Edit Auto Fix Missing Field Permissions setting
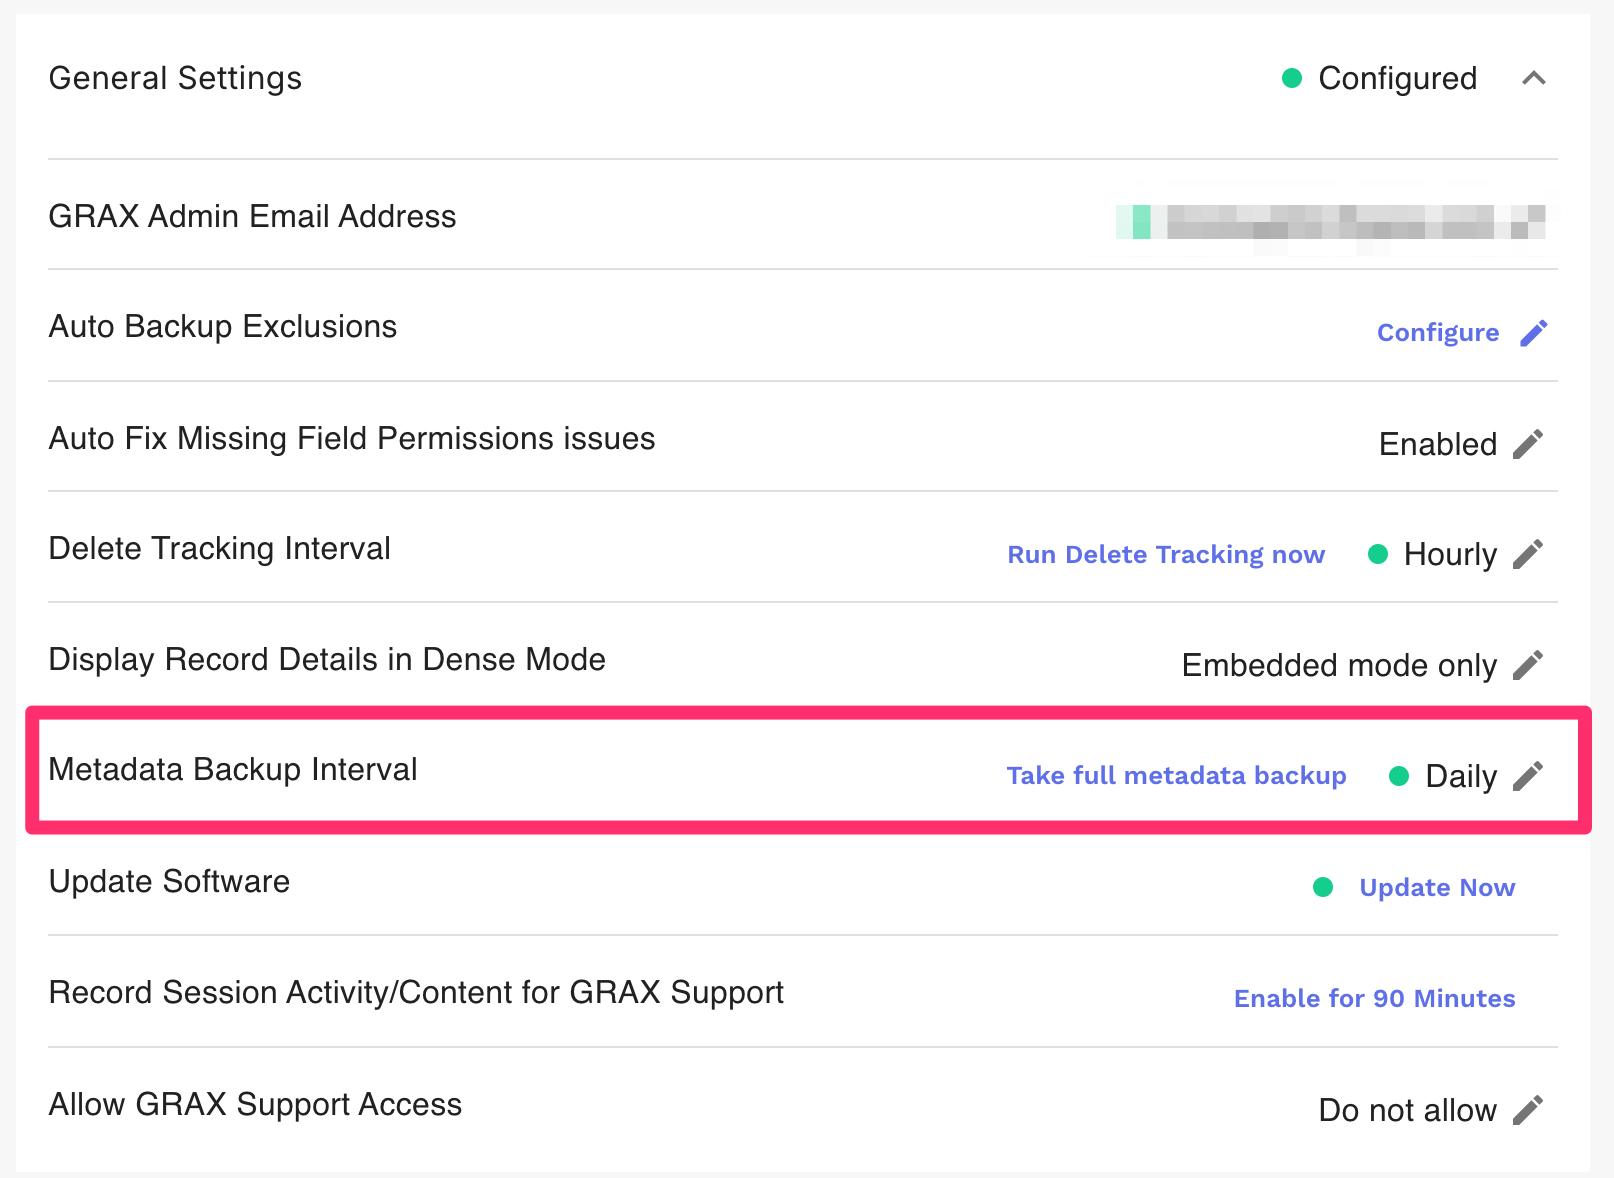The width and height of the screenshot is (1614, 1178). [x=1527, y=444]
